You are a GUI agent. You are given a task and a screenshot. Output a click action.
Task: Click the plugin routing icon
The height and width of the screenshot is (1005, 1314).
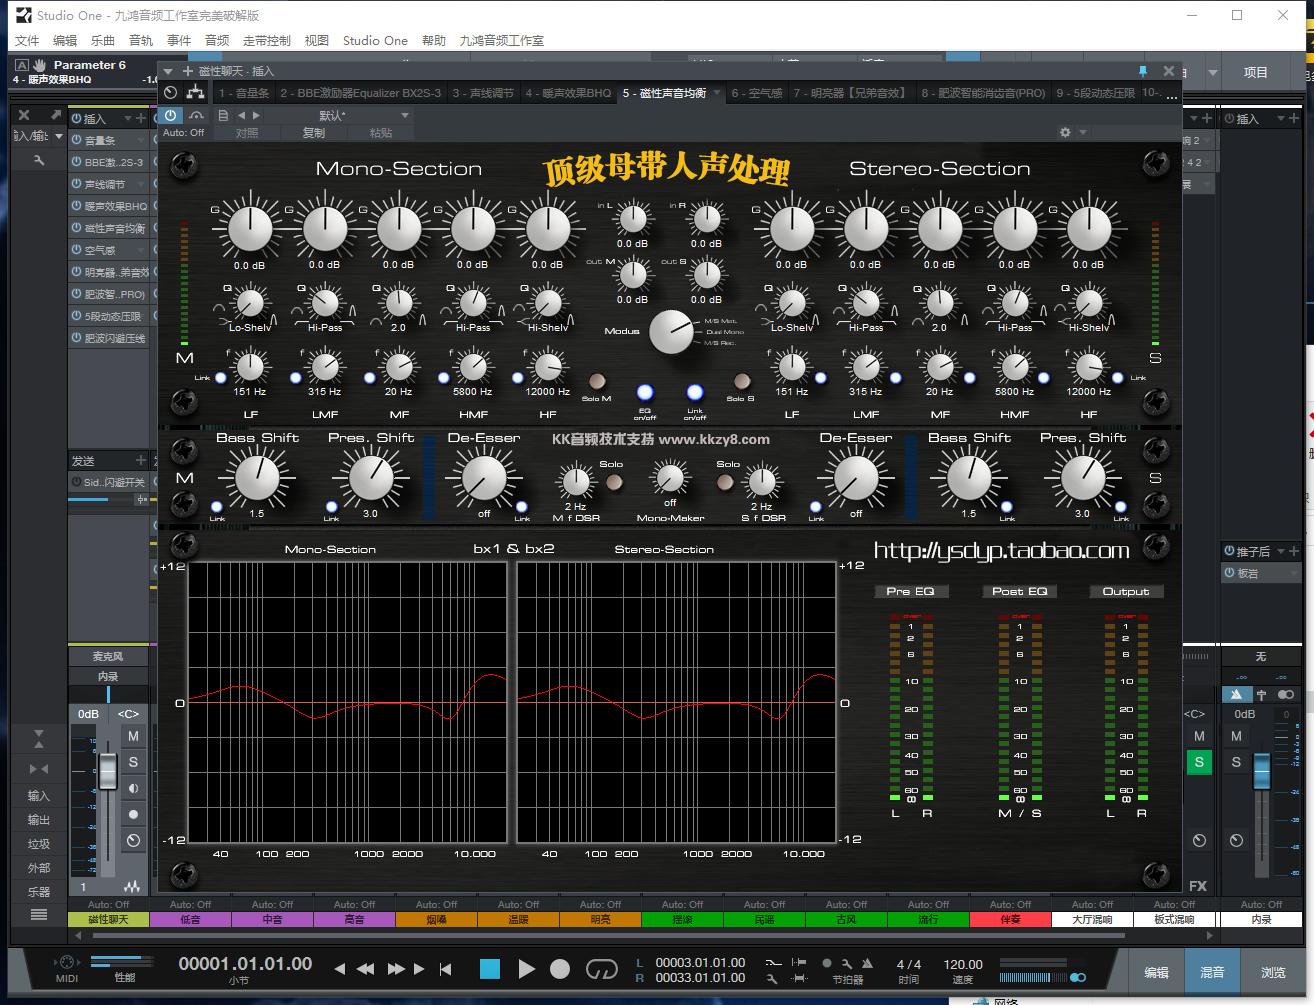tap(195, 93)
